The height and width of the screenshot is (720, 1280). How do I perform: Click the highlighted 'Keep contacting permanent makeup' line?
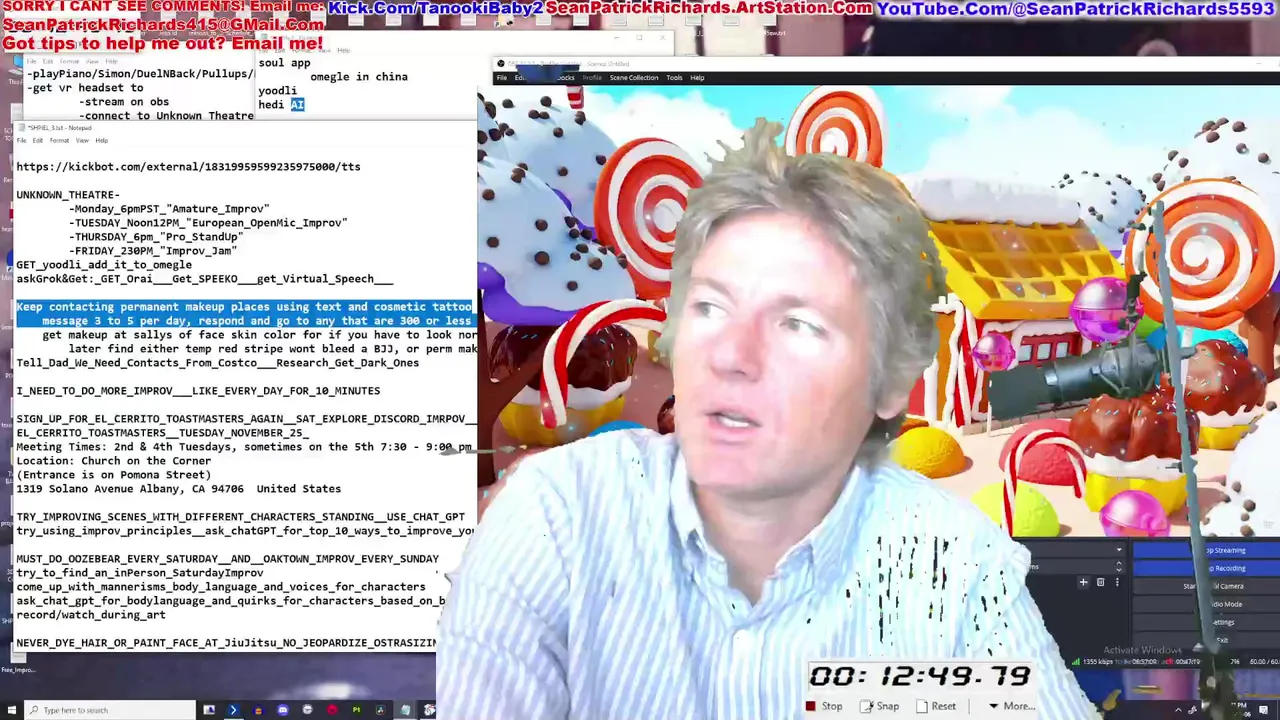pyautogui.click(x=244, y=307)
